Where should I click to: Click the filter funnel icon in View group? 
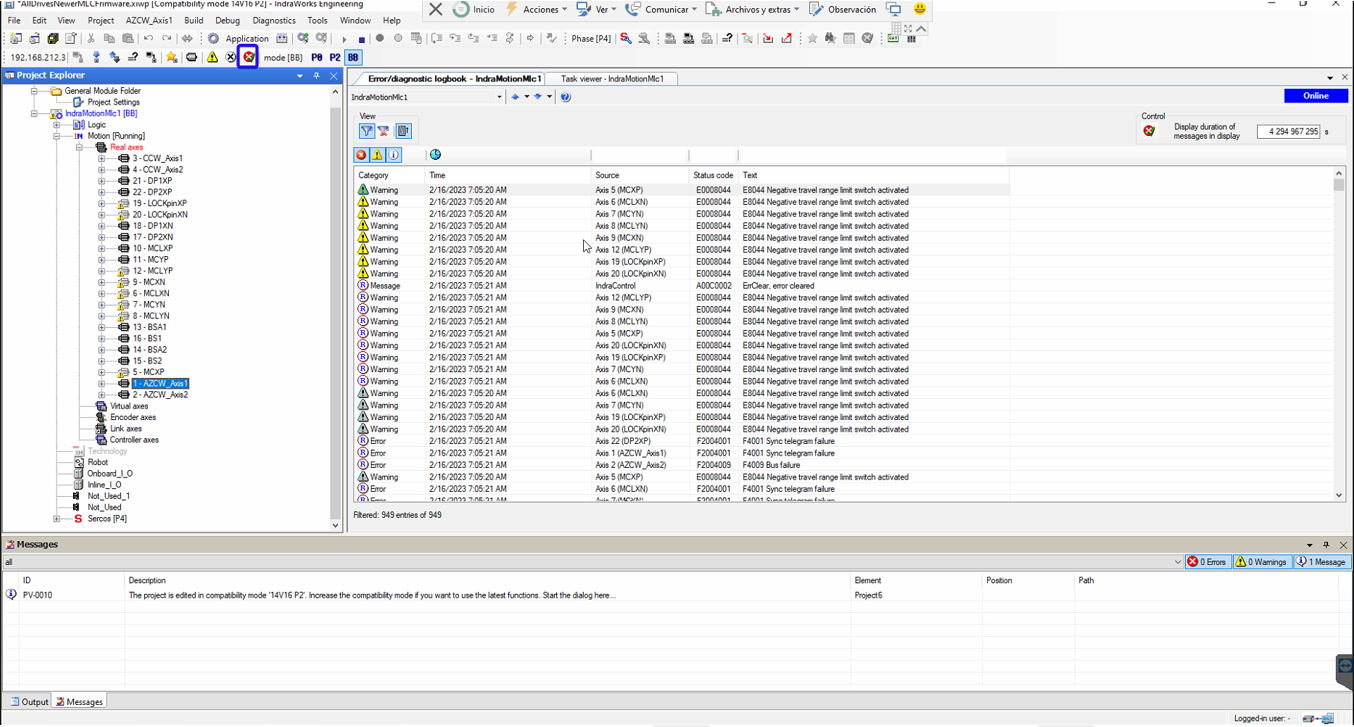pos(367,131)
